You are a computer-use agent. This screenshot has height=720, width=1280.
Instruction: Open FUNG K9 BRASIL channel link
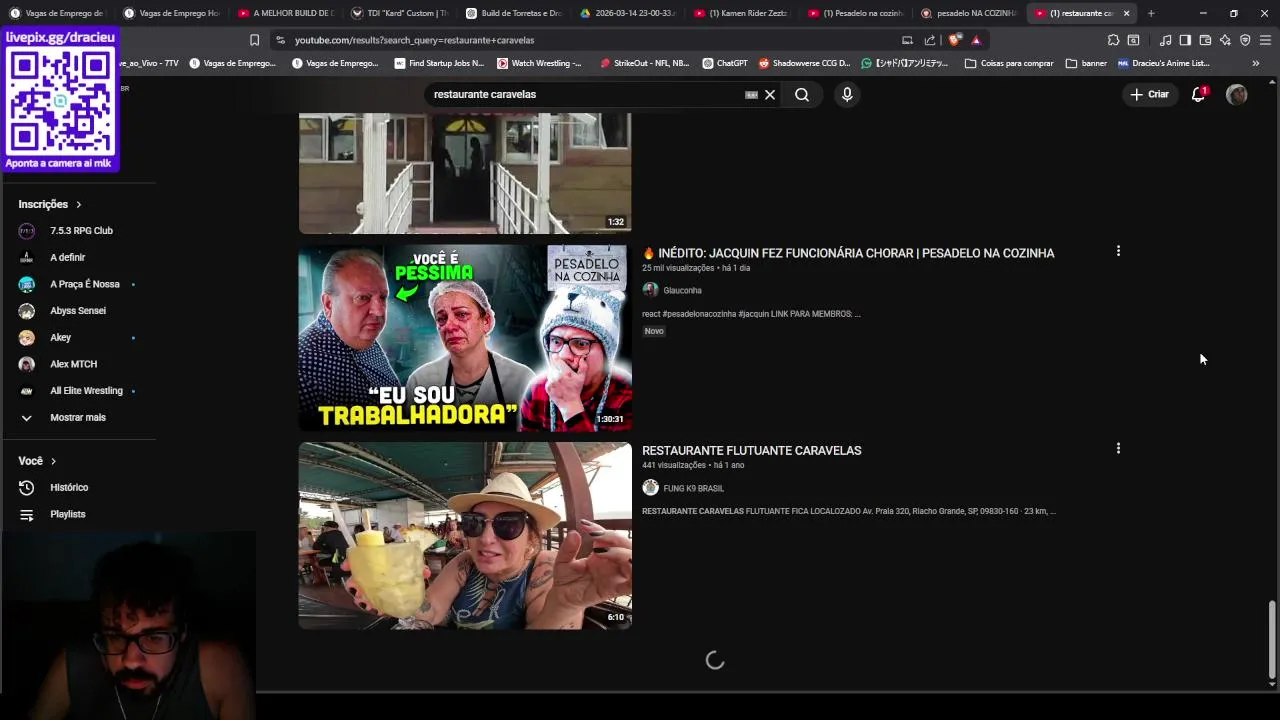point(693,488)
